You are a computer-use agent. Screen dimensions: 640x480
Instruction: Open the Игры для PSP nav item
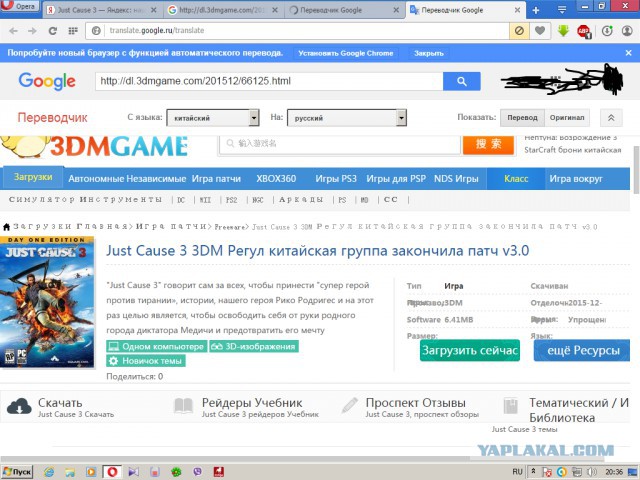396,179
